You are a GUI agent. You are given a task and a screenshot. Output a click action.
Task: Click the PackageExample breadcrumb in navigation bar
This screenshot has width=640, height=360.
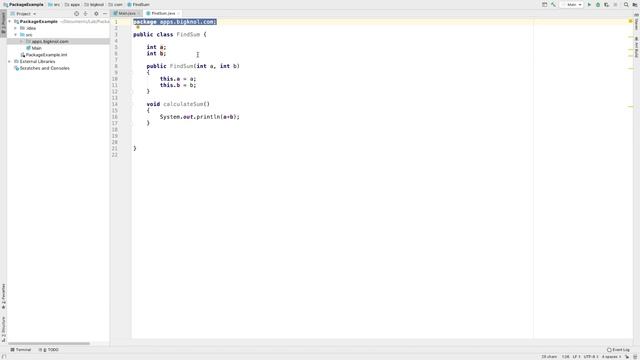[x=23, y=4]
